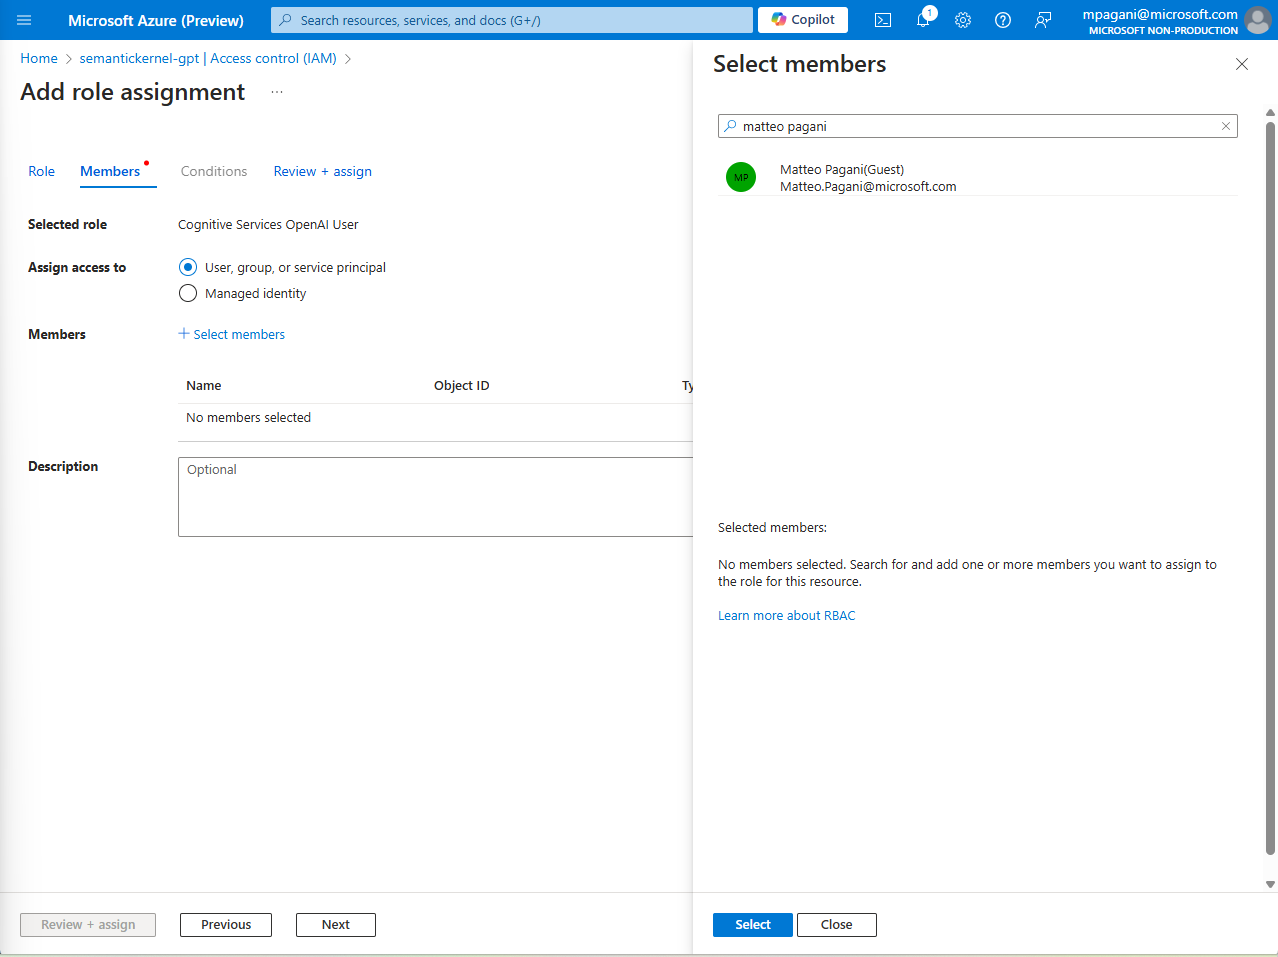Click the Close button in the panel
The height and width of the screenshot is (957, 1278).
point(837,925)
